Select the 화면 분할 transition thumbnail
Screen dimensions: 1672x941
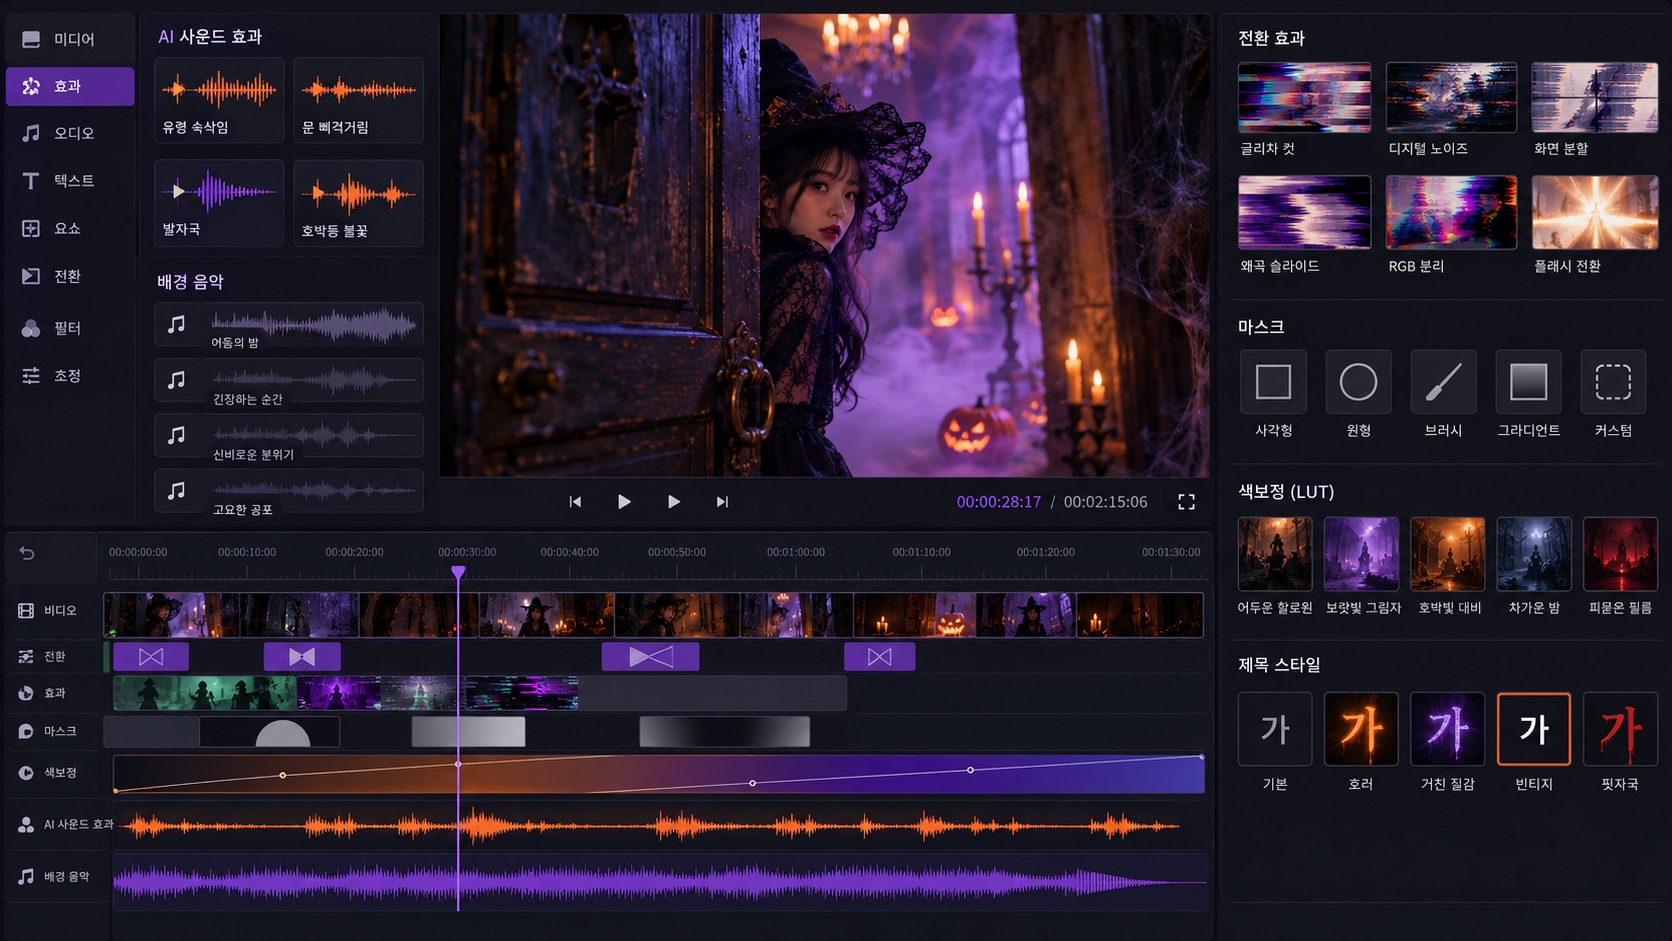pos(1595,97)
